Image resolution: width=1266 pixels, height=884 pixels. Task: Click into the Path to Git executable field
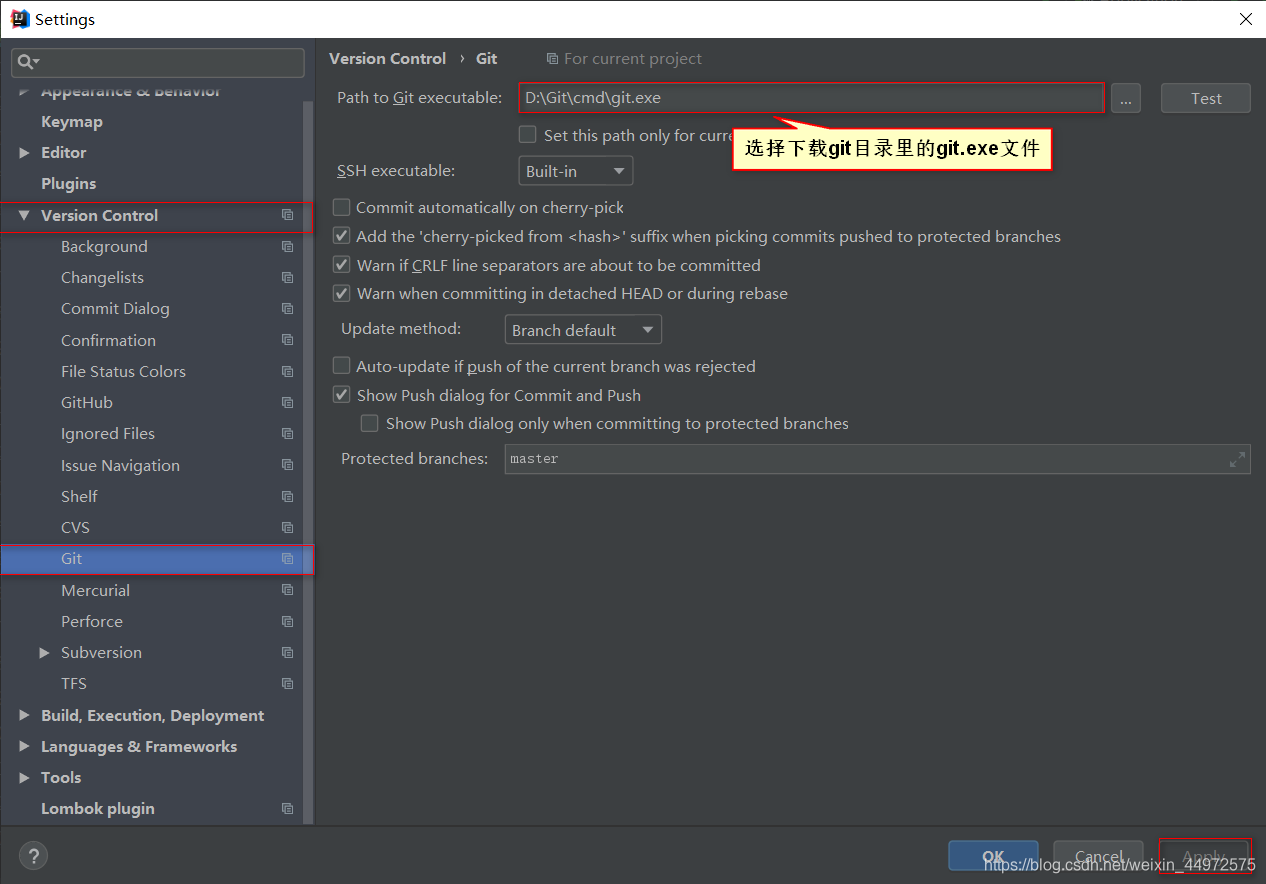tap(811, 98)
